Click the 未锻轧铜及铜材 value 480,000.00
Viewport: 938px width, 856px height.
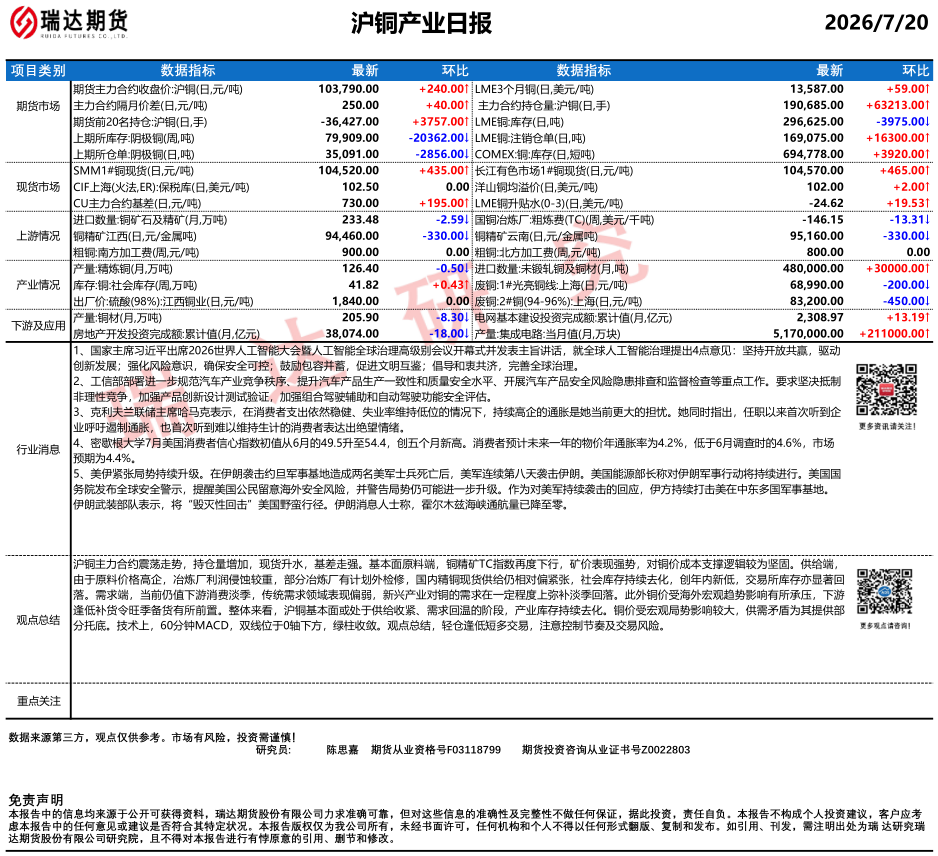click(814, 269)
